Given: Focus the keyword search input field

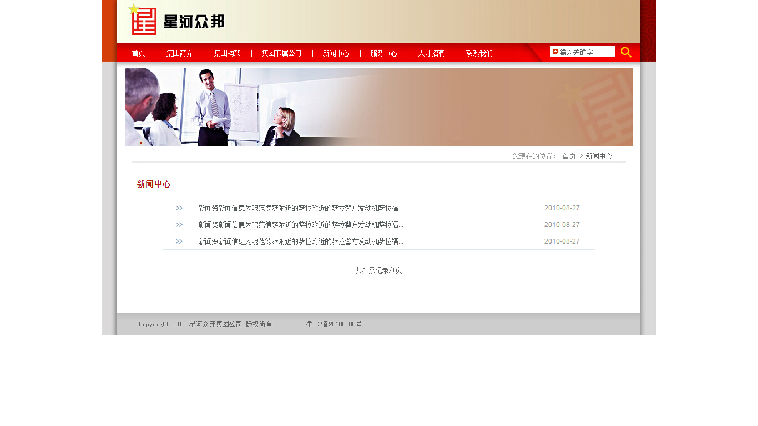Looking at the screenshot, I should click(x=582, y=52).
